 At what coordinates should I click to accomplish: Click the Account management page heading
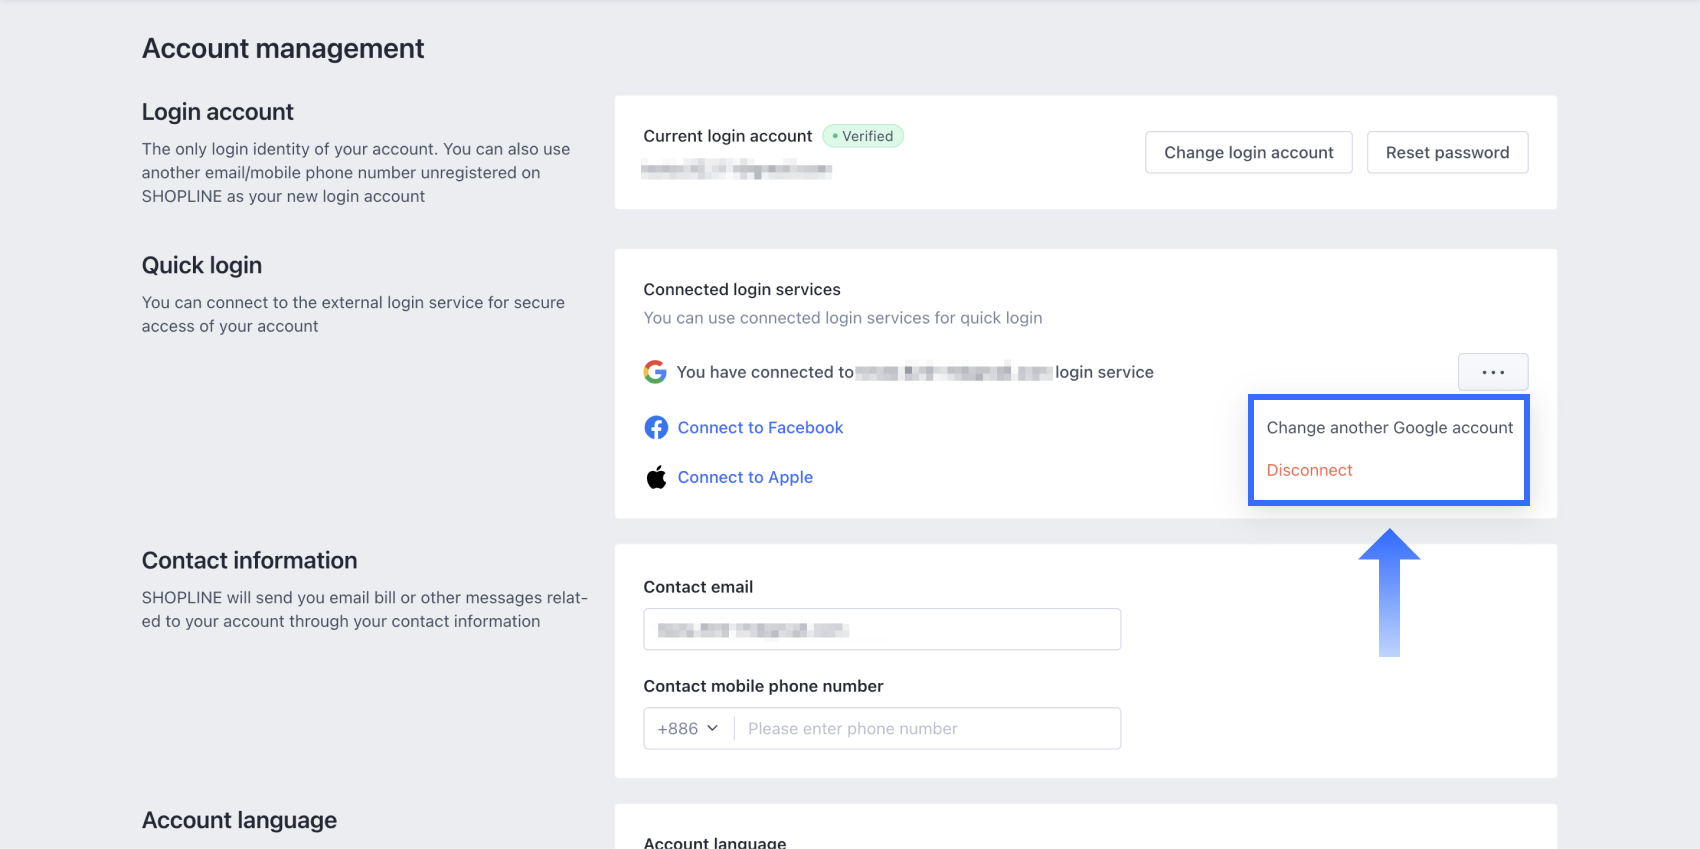(x=283, y=48)
